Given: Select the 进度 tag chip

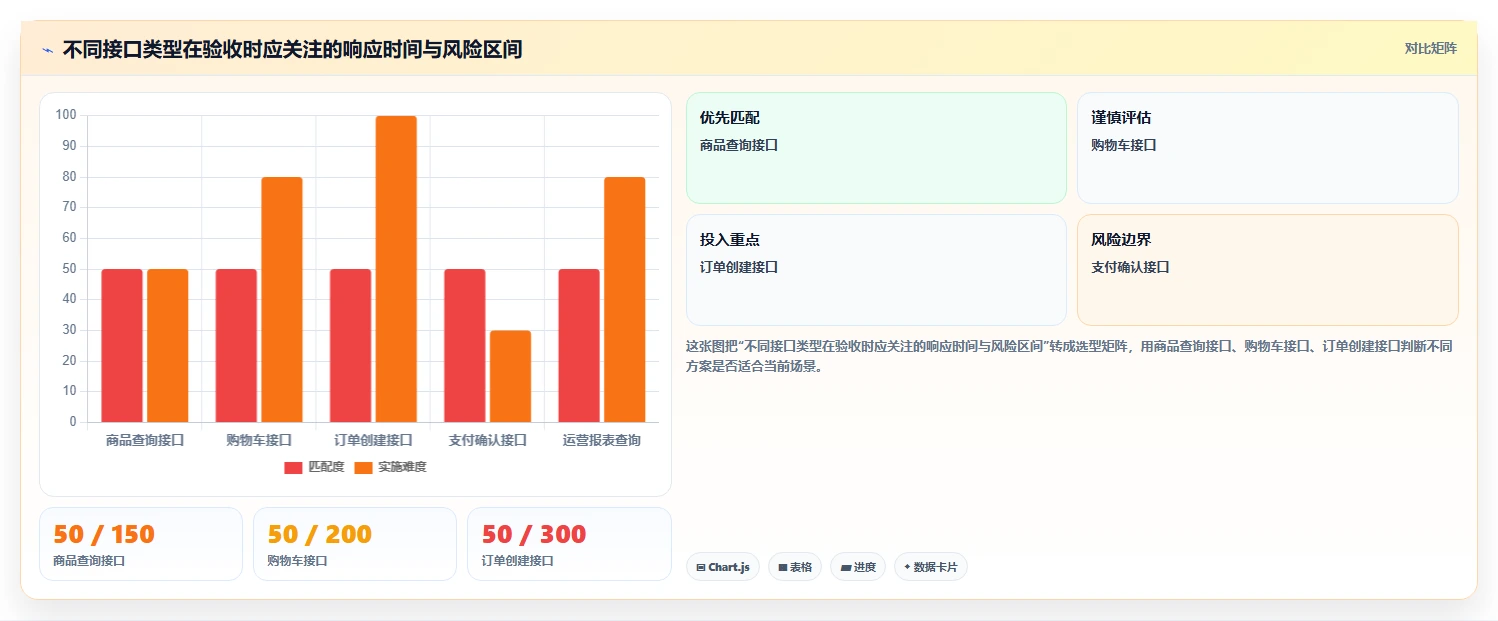Looking at the screenshot, I should [x=858, y=567].
